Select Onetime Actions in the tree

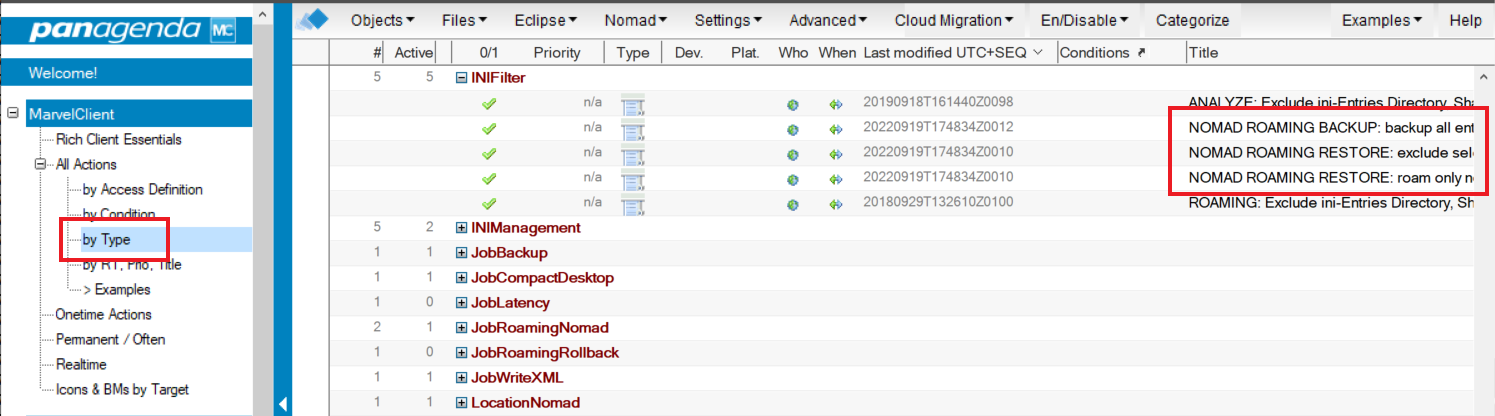[x=103, y=314]
